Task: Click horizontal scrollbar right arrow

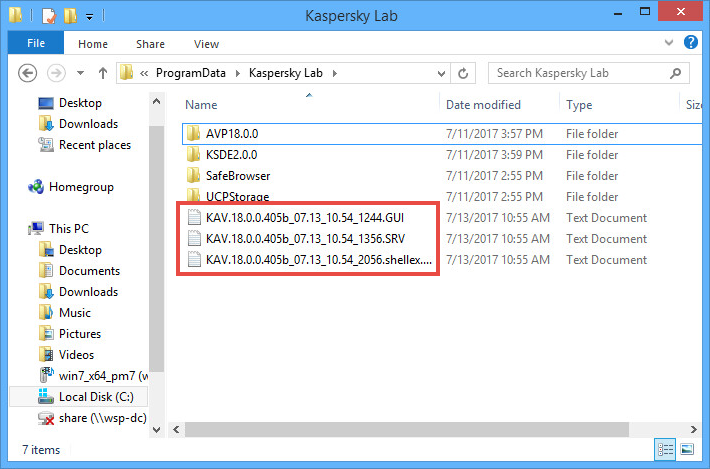Action: click(694, 430)
